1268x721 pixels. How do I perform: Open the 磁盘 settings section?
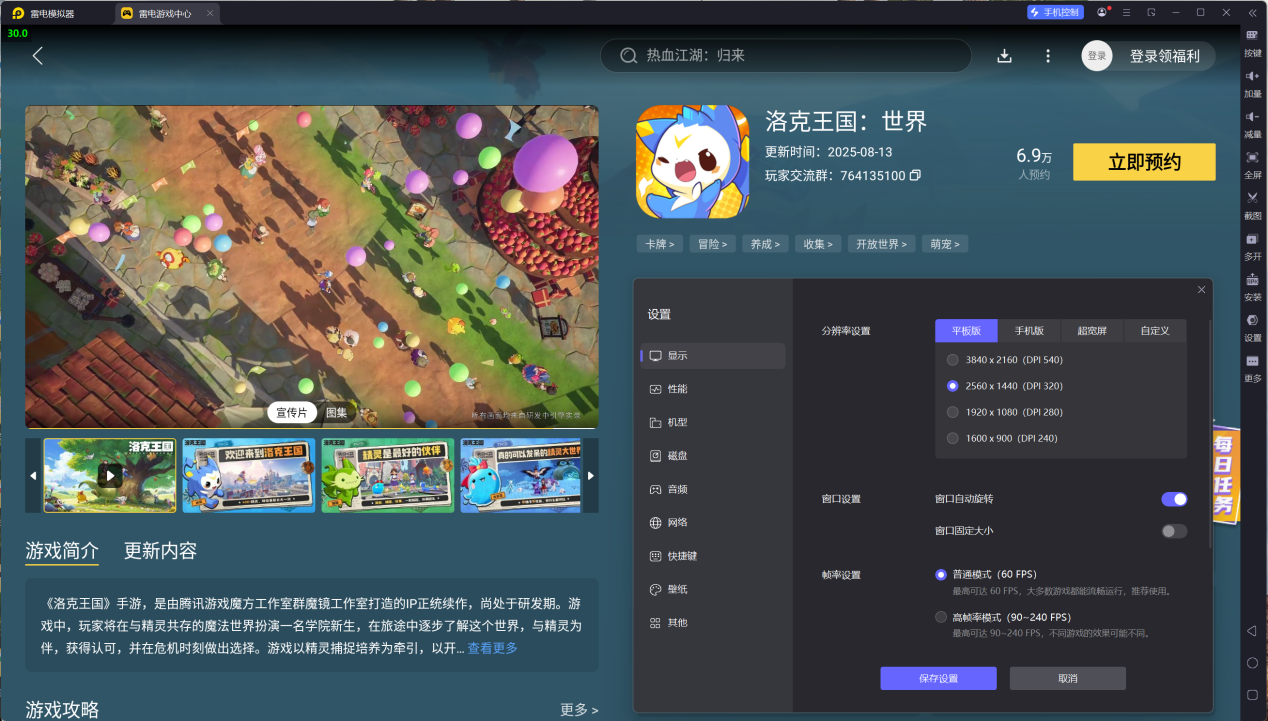(713, 456)
